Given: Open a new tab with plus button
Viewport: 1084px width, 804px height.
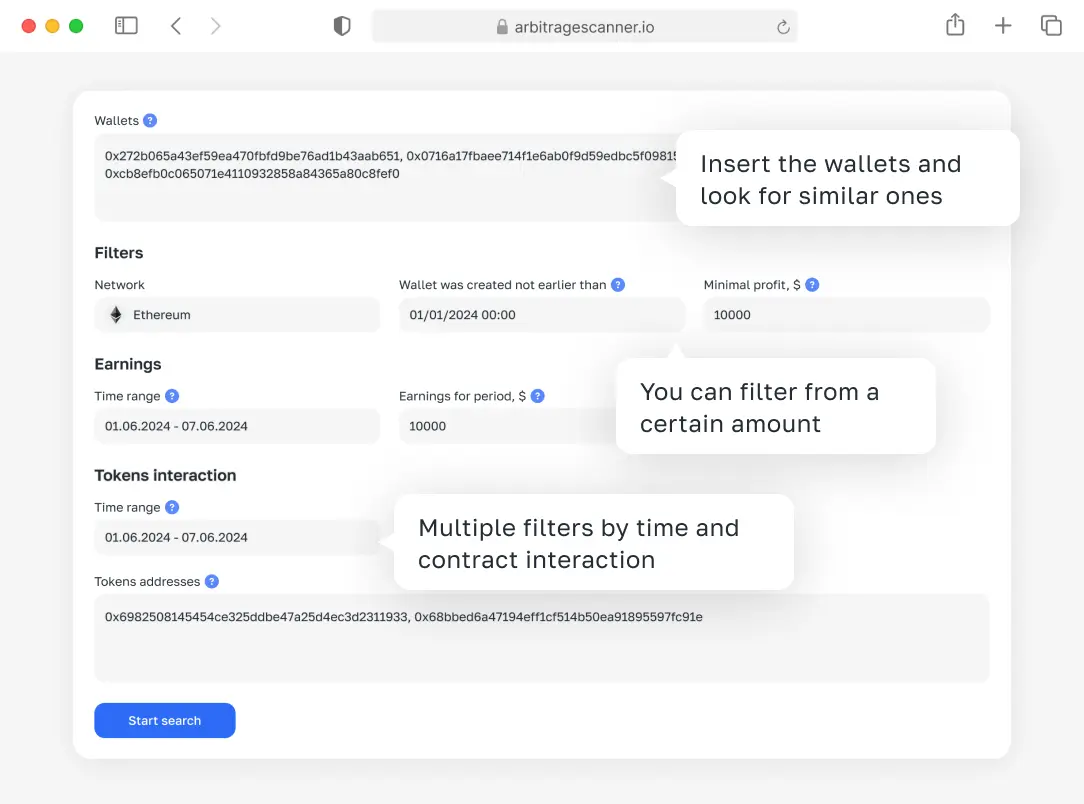Looking at the screenshot, I should tap(1003, 26).
